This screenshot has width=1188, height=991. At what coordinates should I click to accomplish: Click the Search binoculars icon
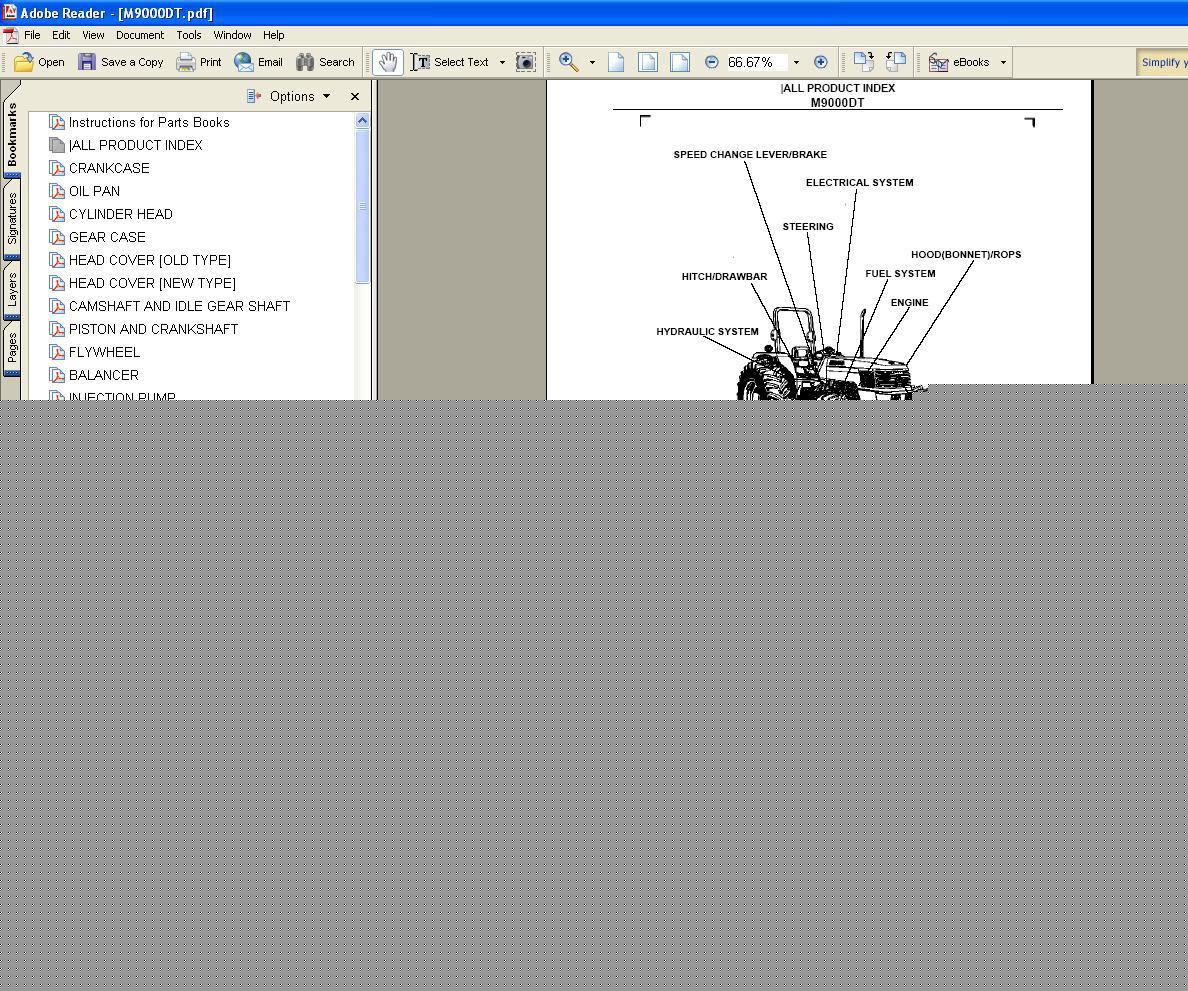point(305,62)
